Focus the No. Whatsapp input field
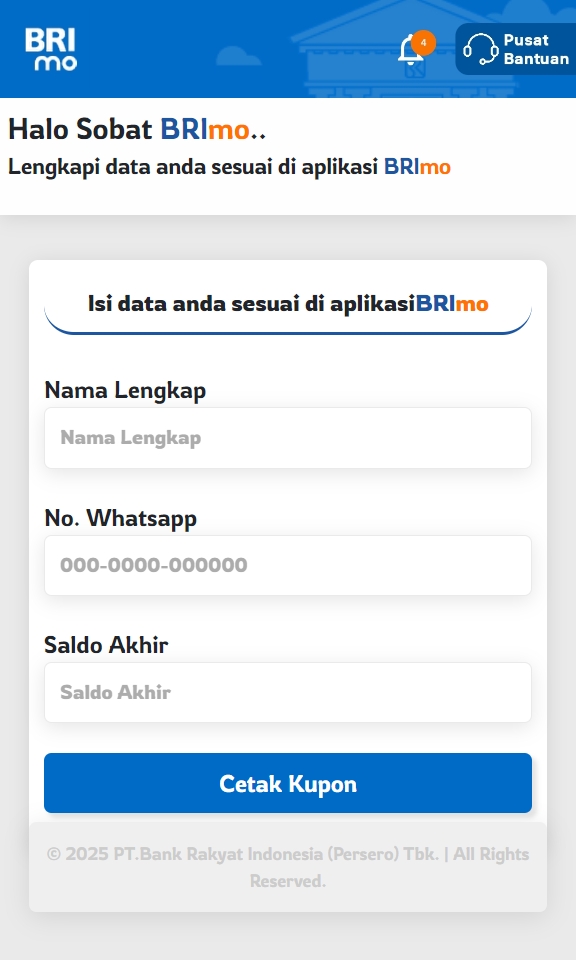 pos(288,565)
